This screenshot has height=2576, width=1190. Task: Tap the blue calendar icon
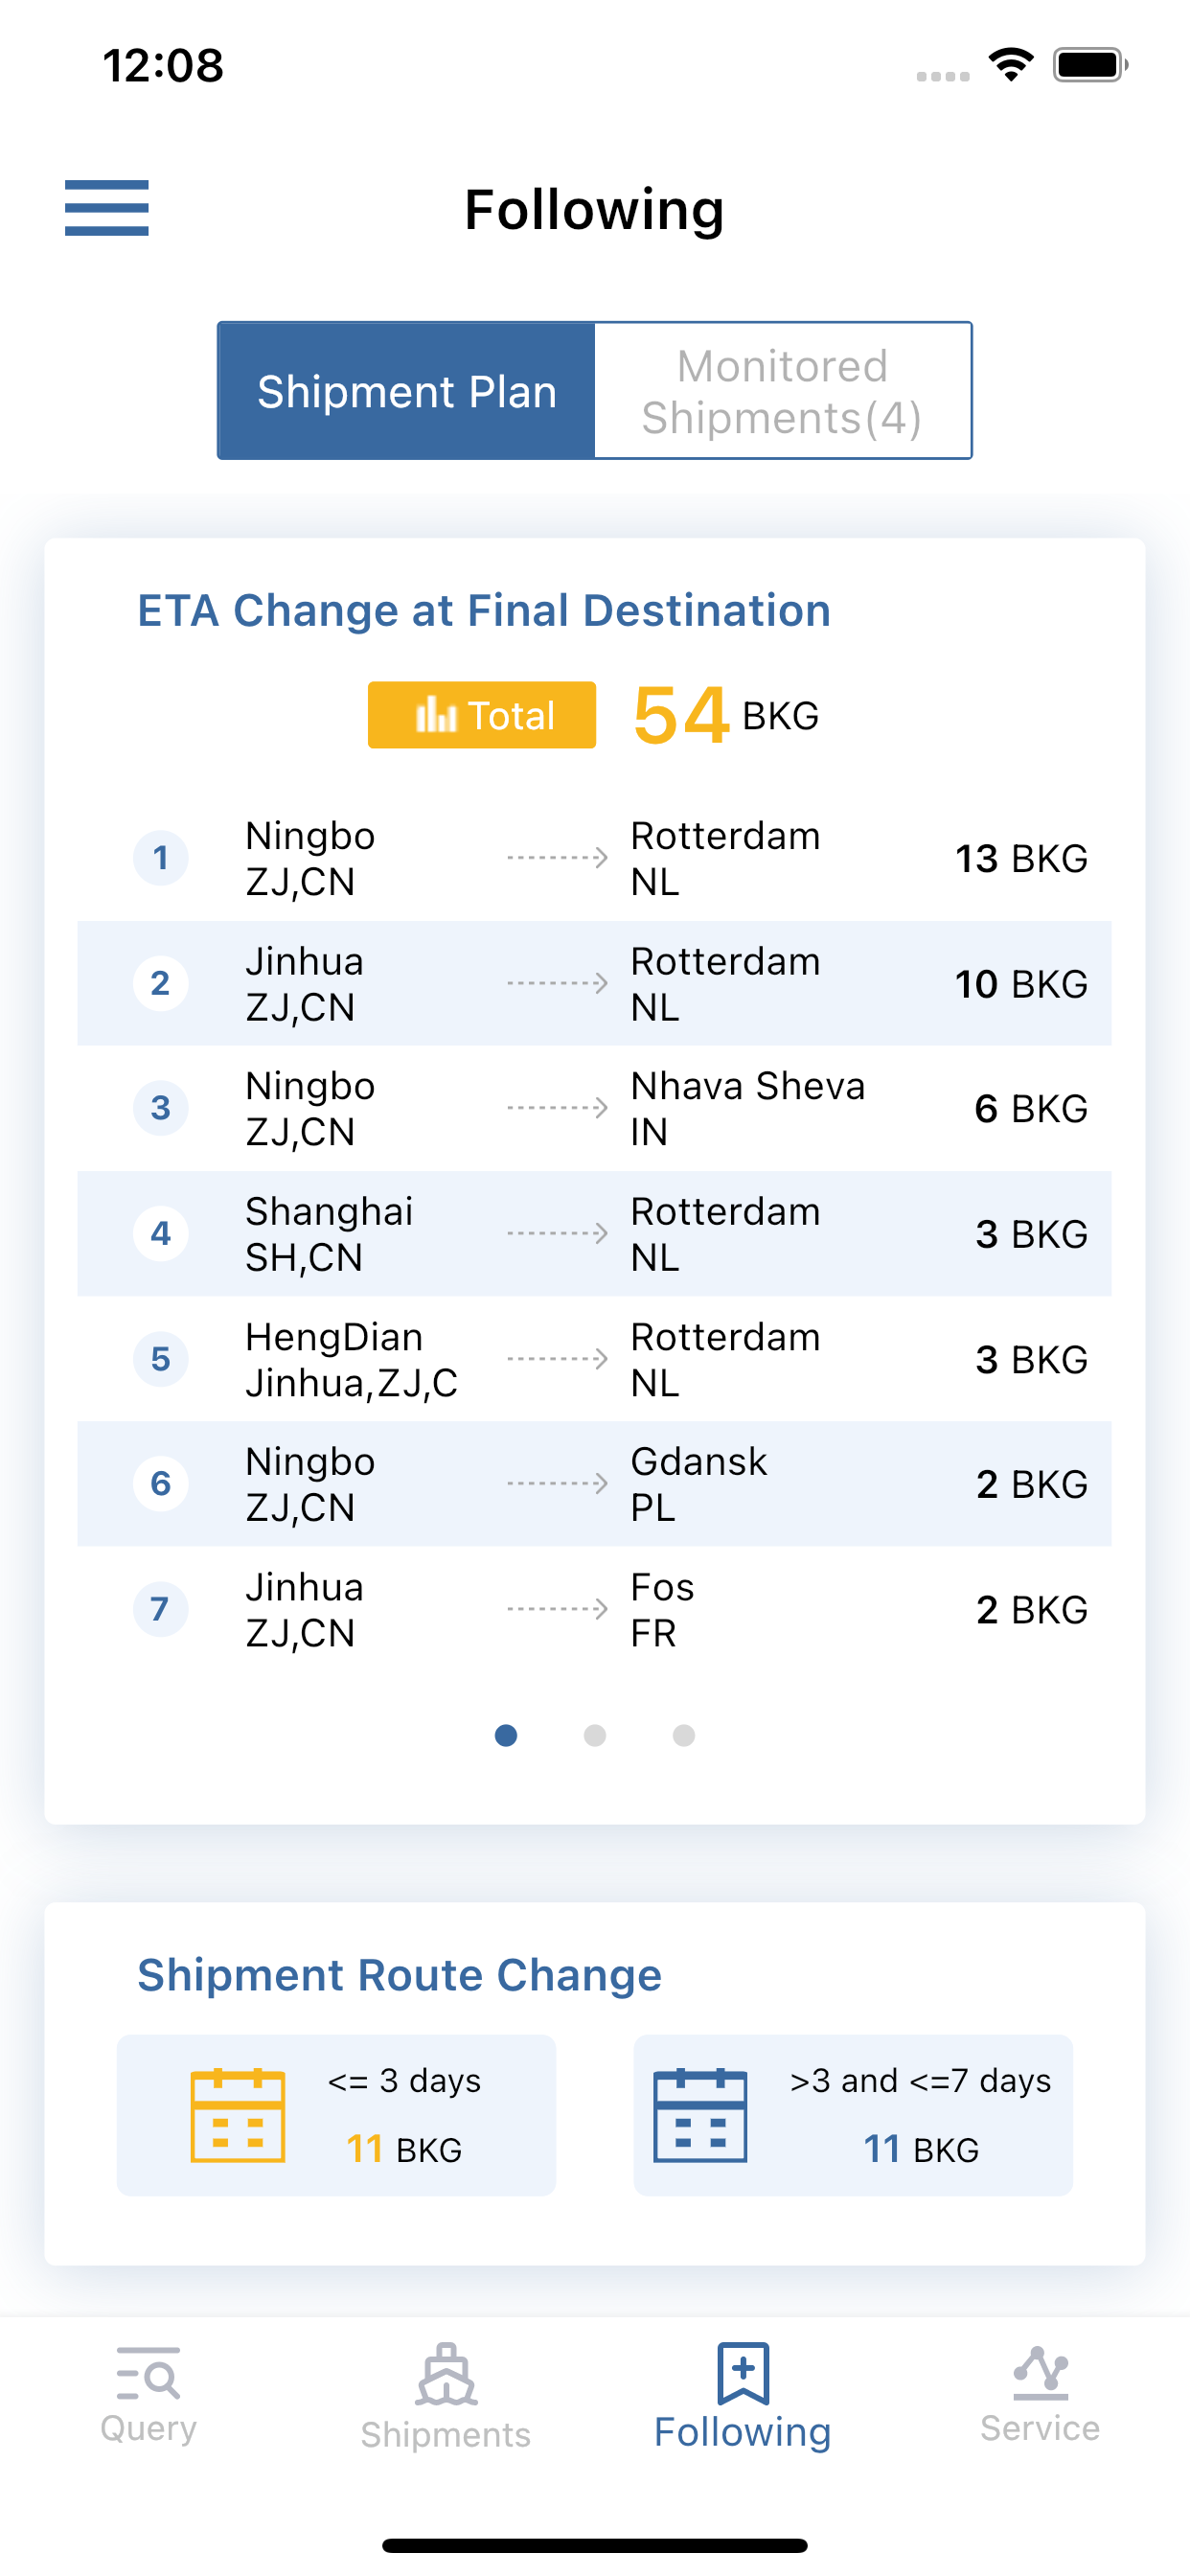coord(700,2115)
